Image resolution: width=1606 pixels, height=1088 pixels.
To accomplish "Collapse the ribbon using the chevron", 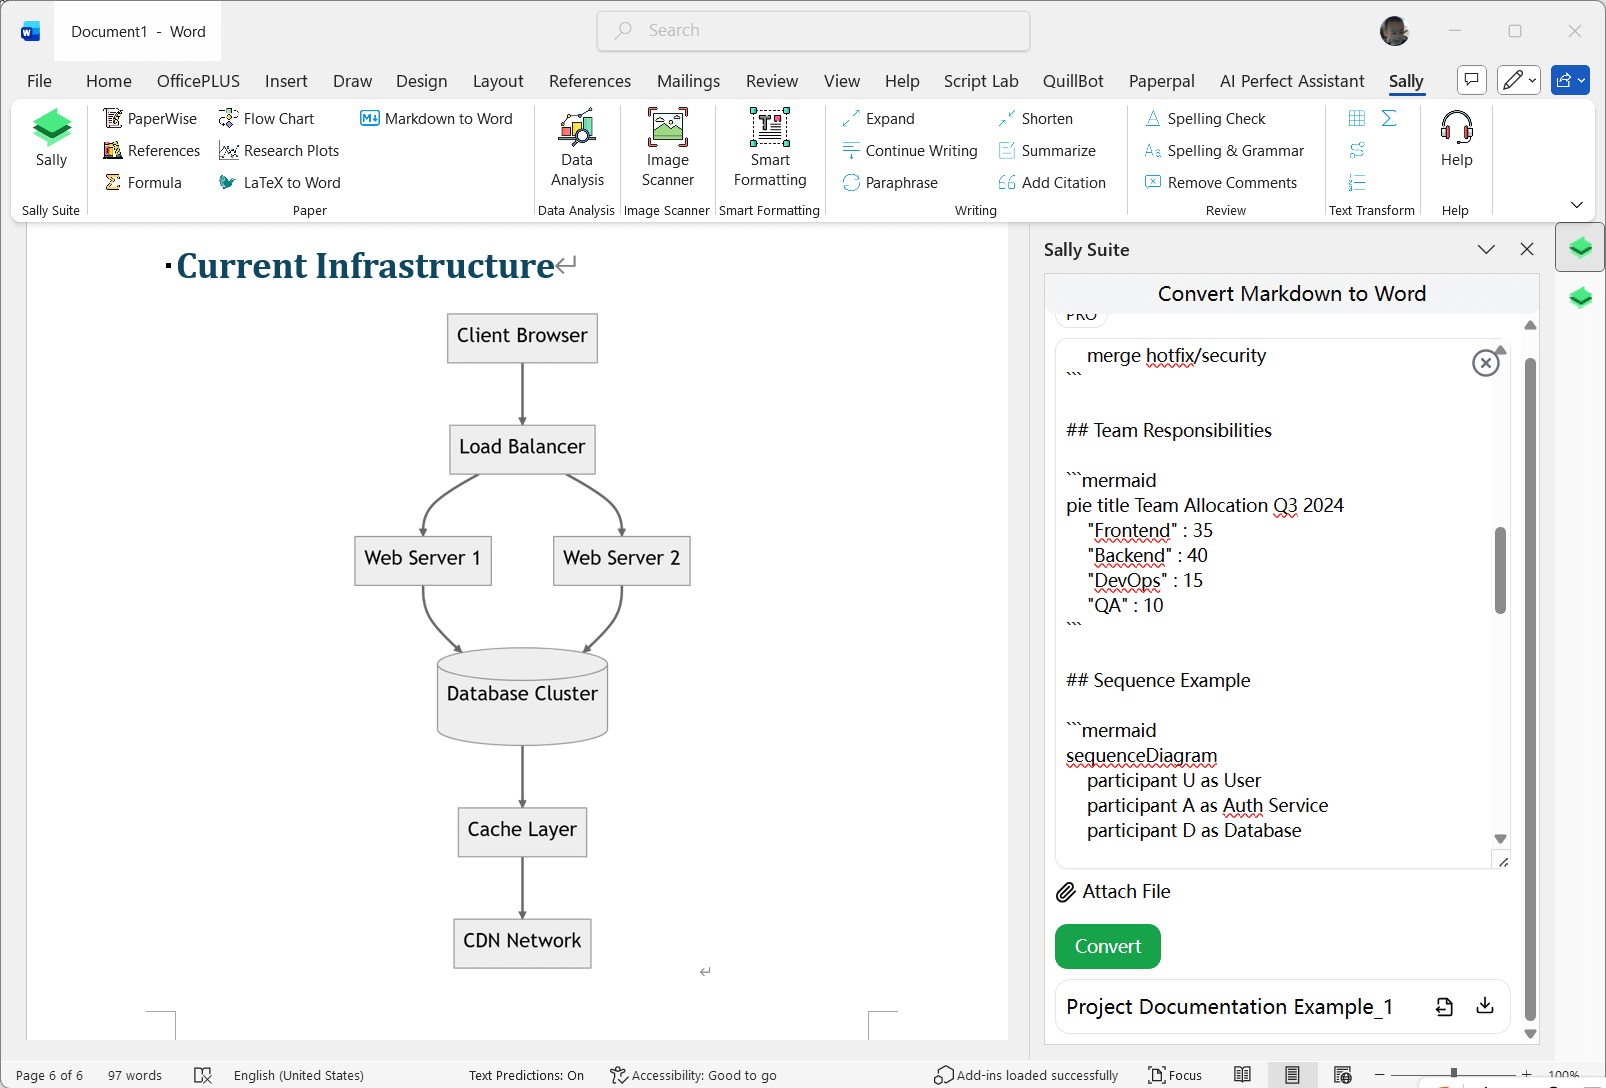I will 1577,205.
